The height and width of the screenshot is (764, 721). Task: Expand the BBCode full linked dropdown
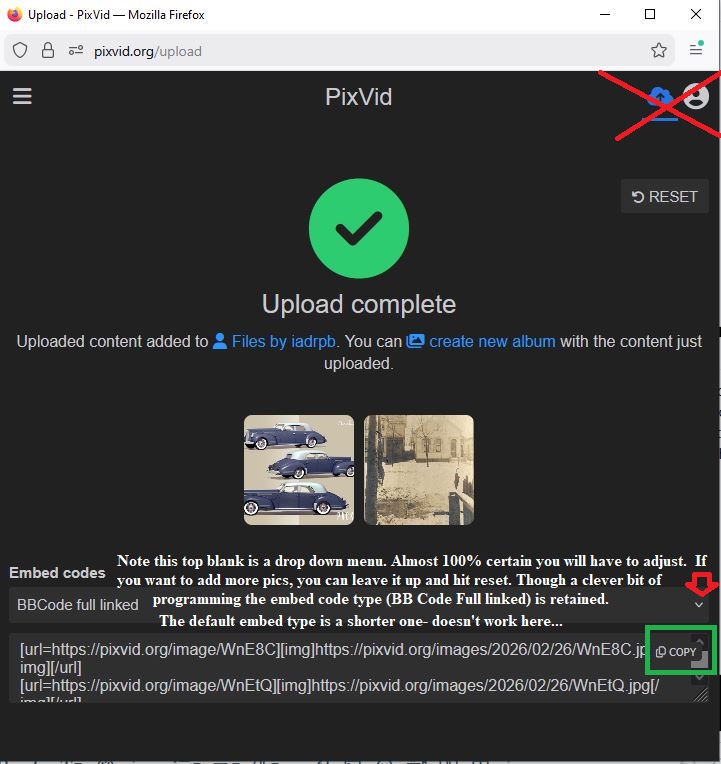[359, 605]
